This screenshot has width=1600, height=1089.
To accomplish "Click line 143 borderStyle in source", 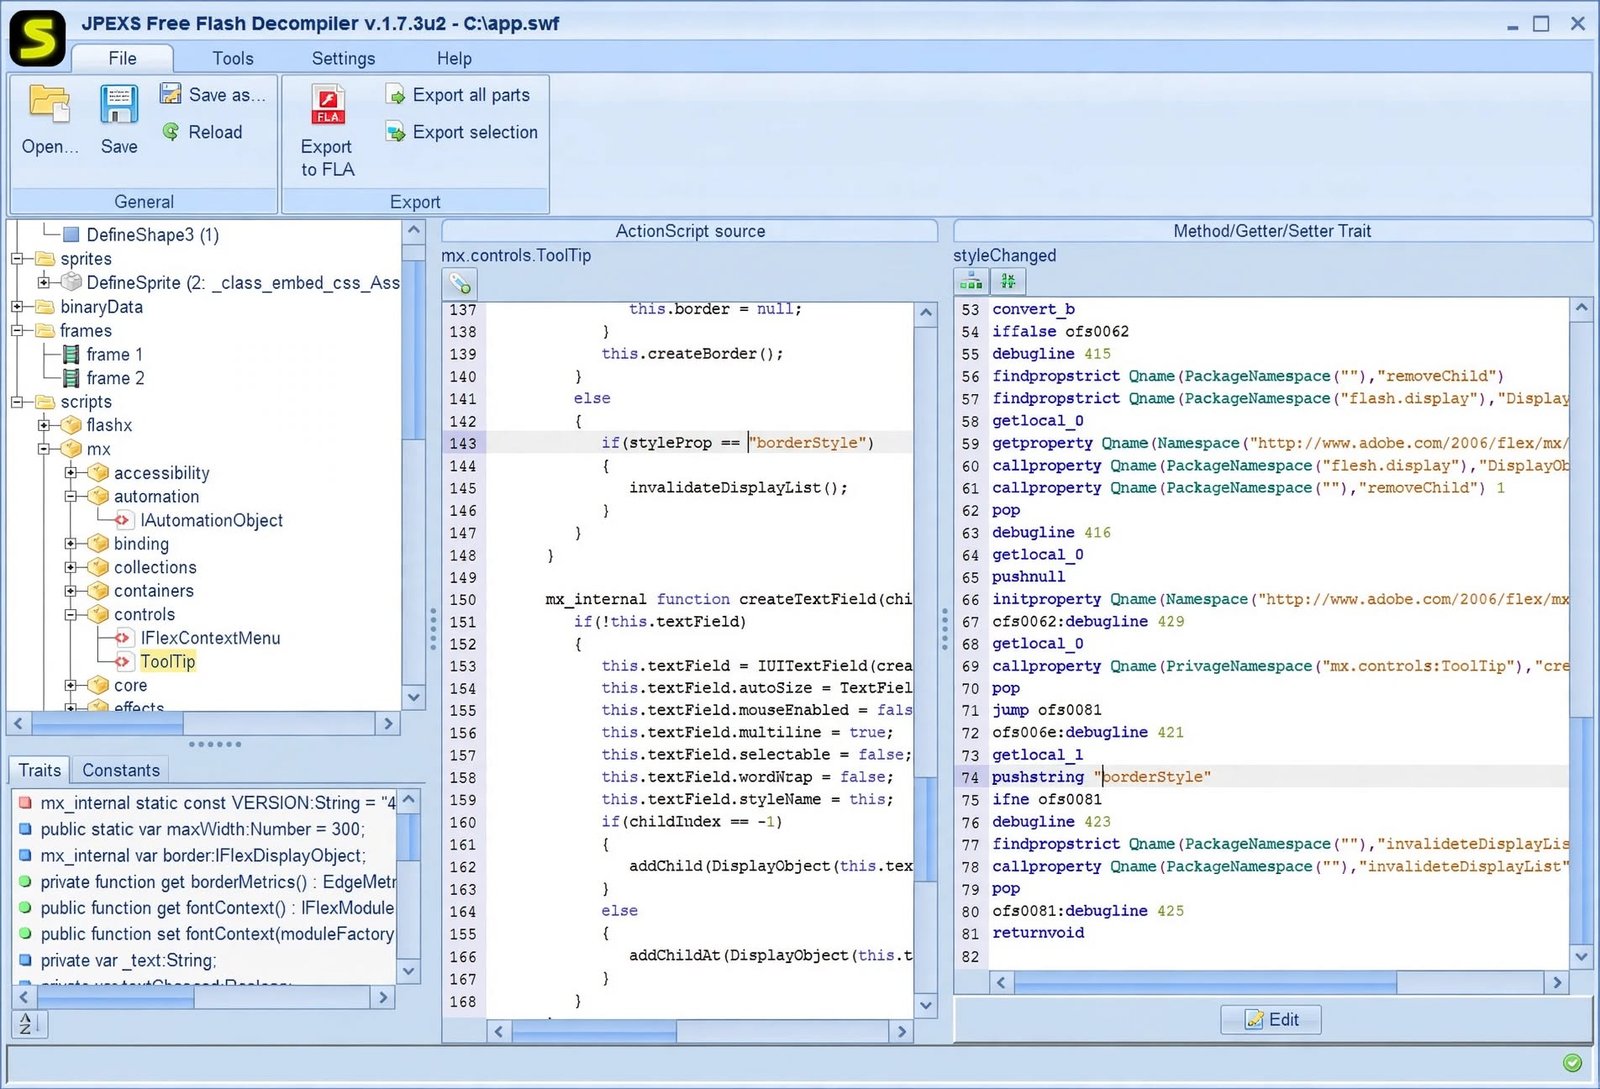I will [811, 443].
